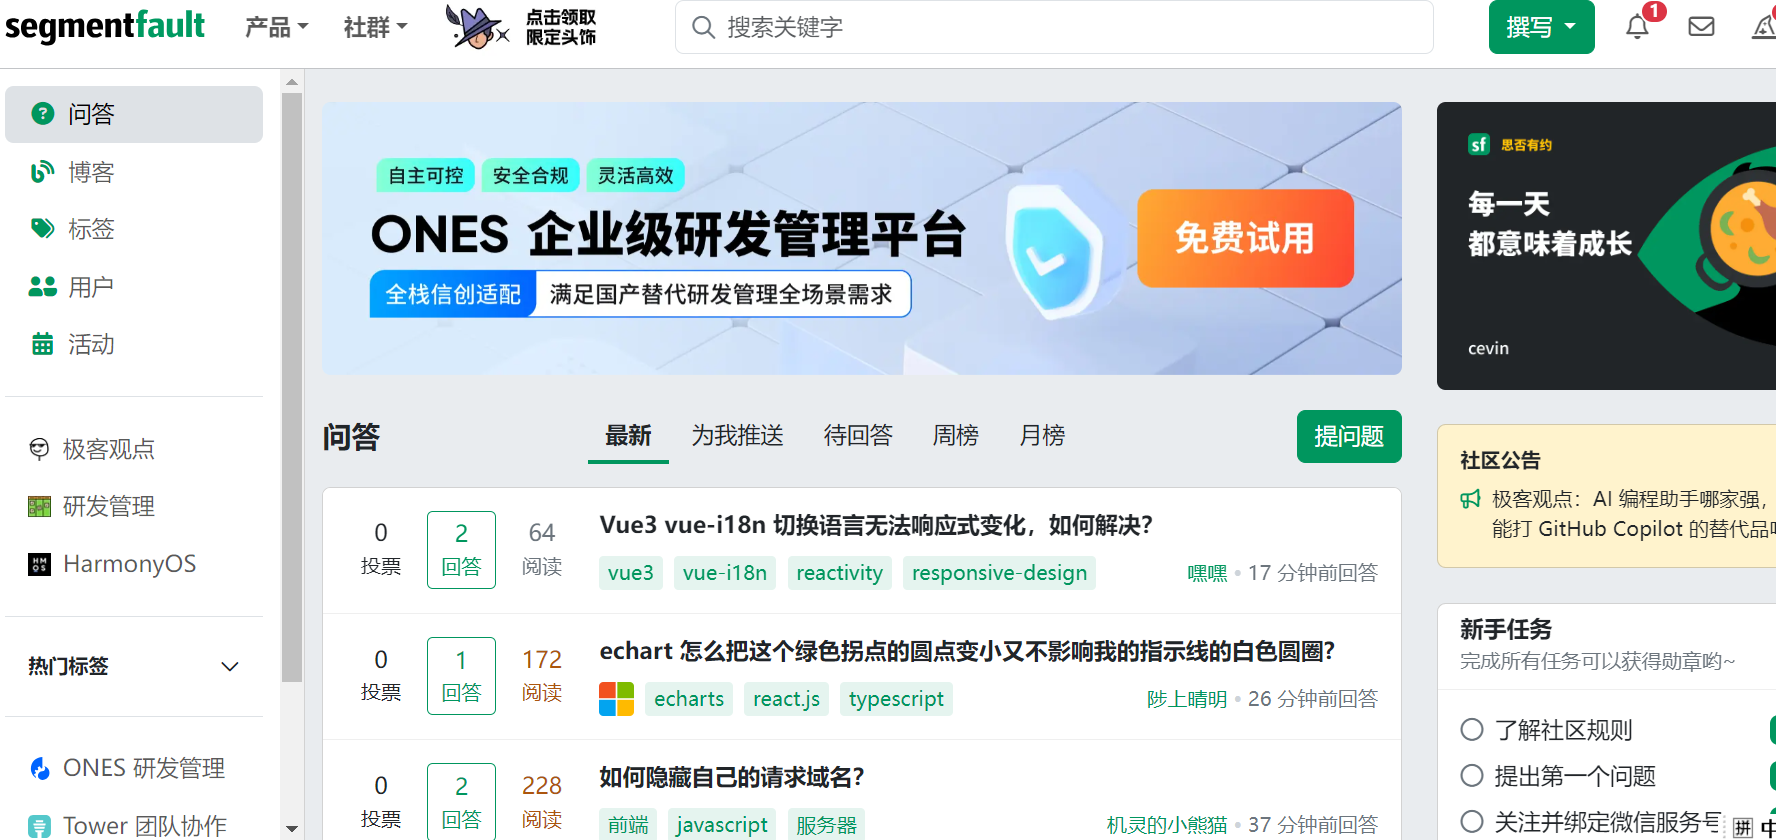Expand the 社群 dropdown menu

(375, 27)
